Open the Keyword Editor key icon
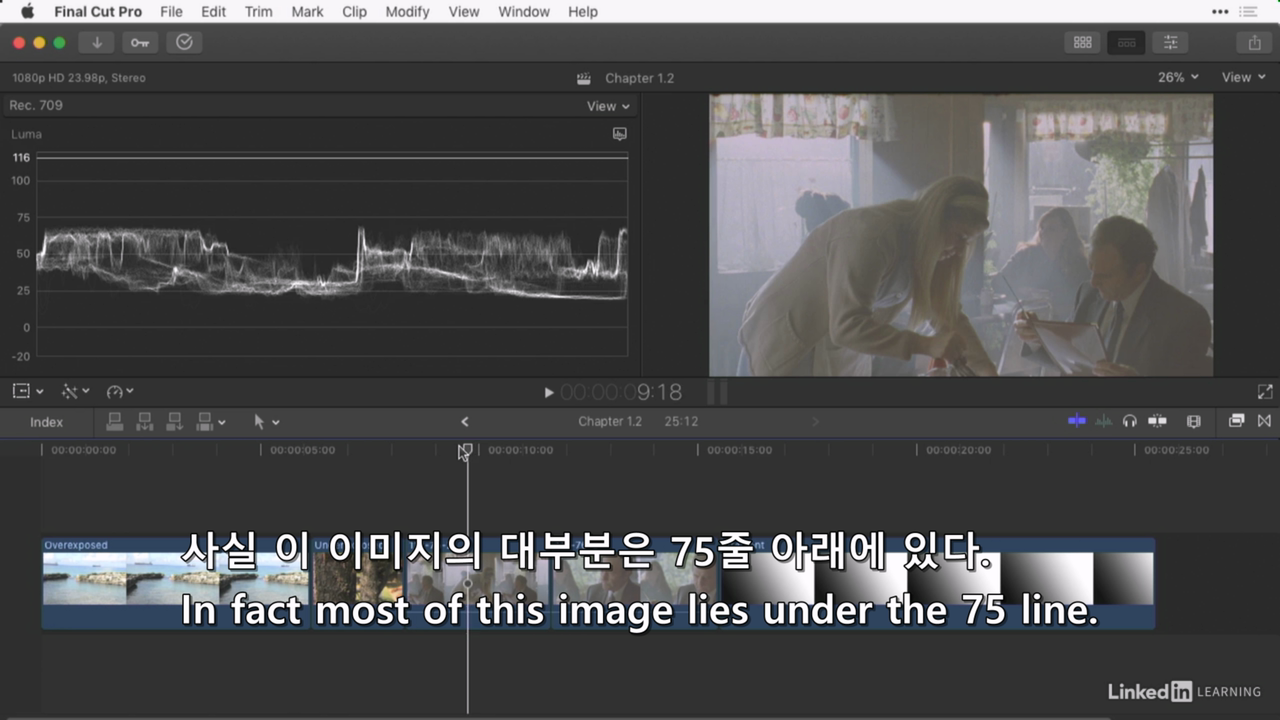Screen dimensions: 1280x720 coord(140,42)
